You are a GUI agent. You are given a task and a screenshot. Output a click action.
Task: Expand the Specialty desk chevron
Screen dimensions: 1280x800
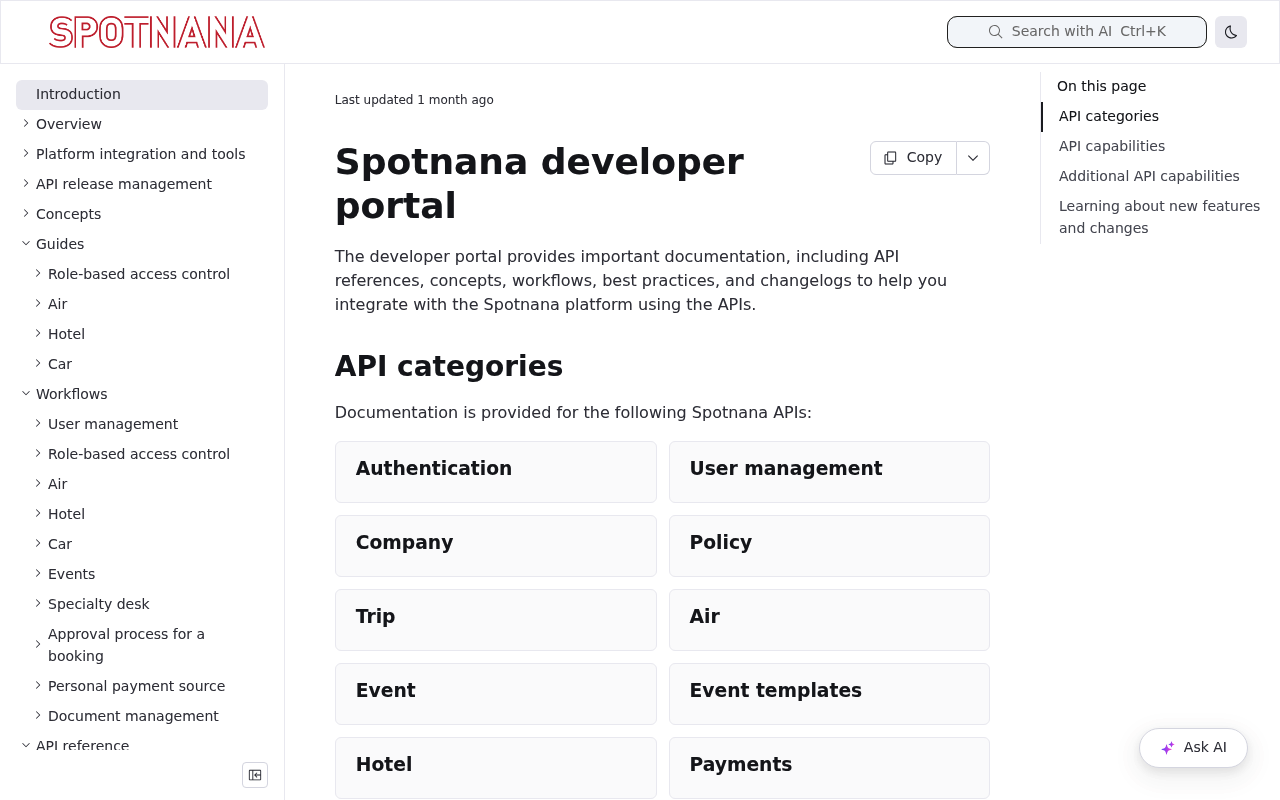point(38,604)
